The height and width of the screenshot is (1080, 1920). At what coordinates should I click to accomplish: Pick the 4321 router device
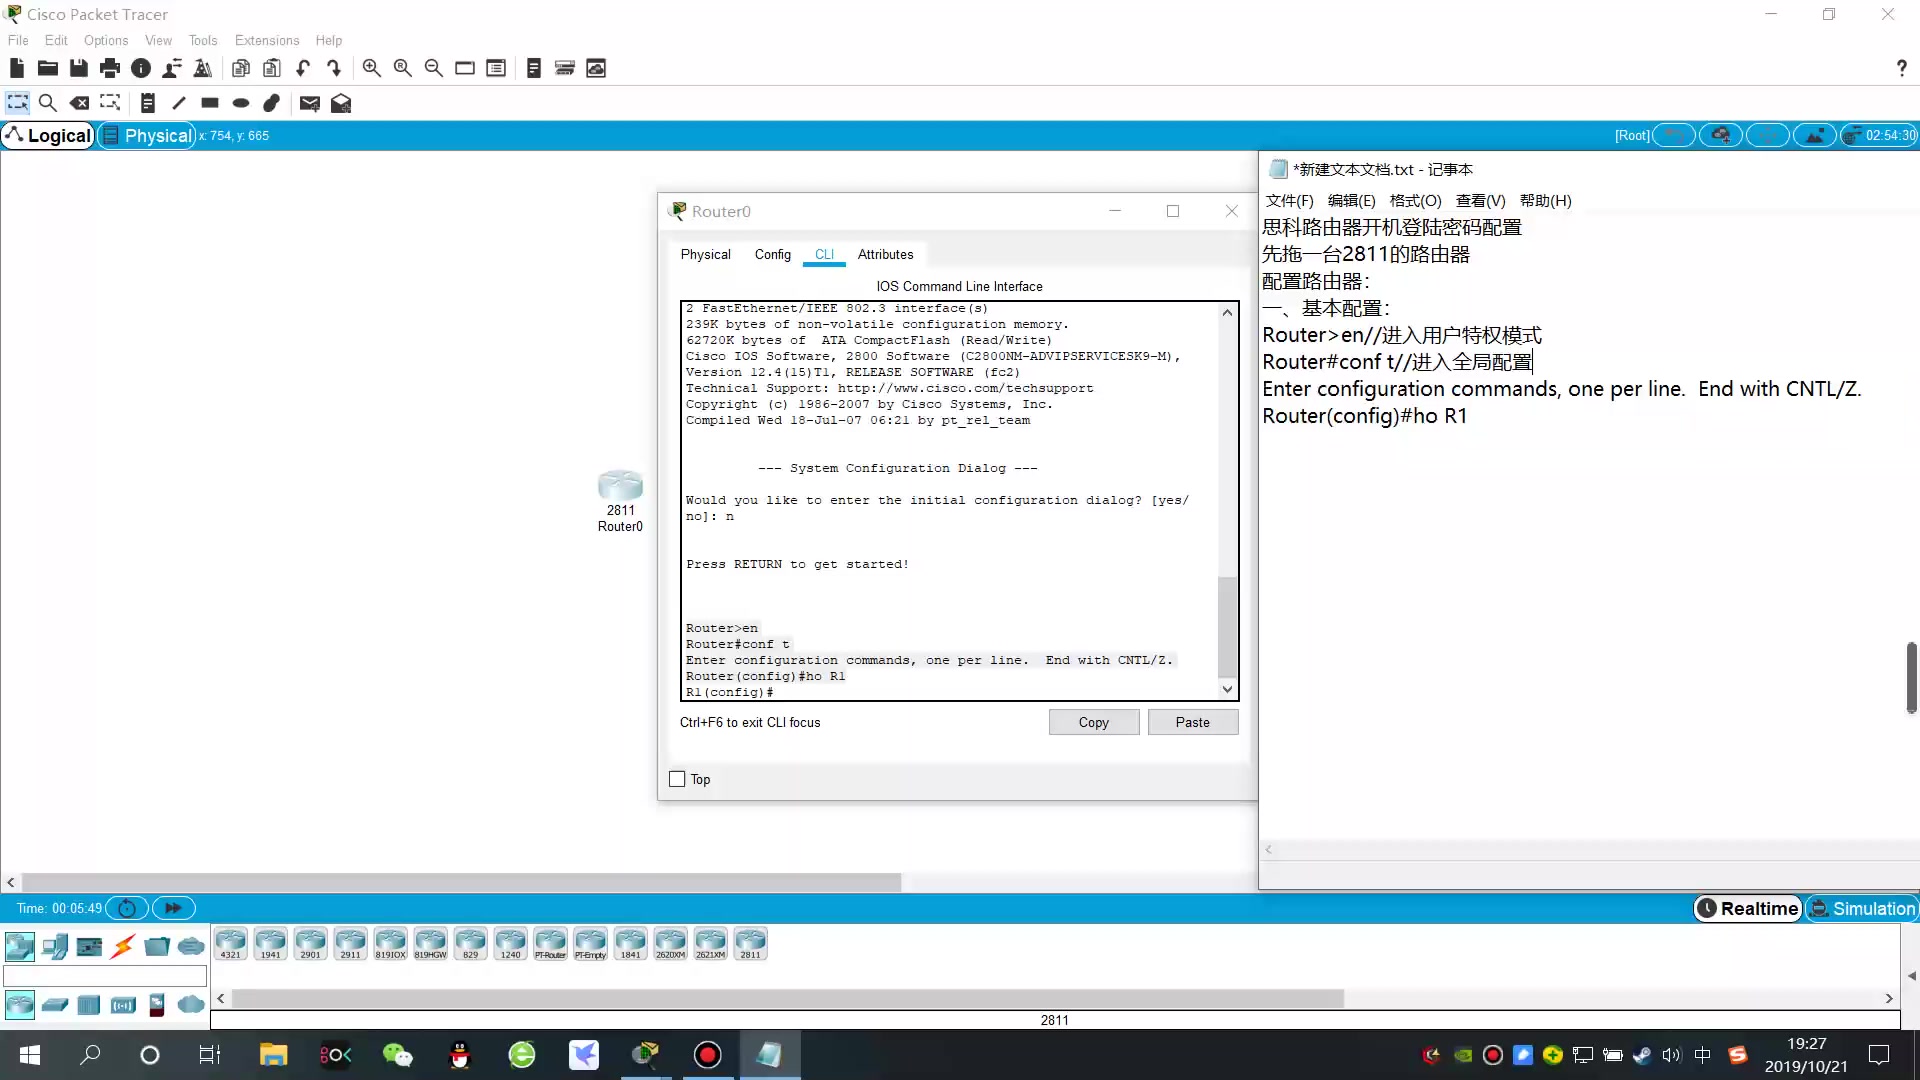[231, 944]
